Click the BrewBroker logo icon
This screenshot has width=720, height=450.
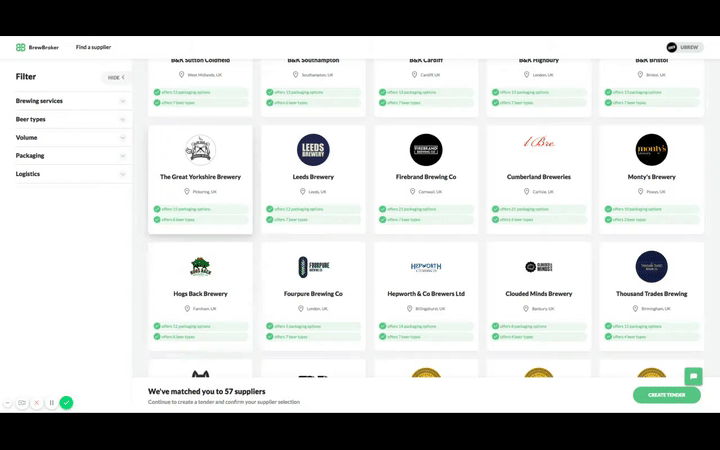tap(21, 47)
